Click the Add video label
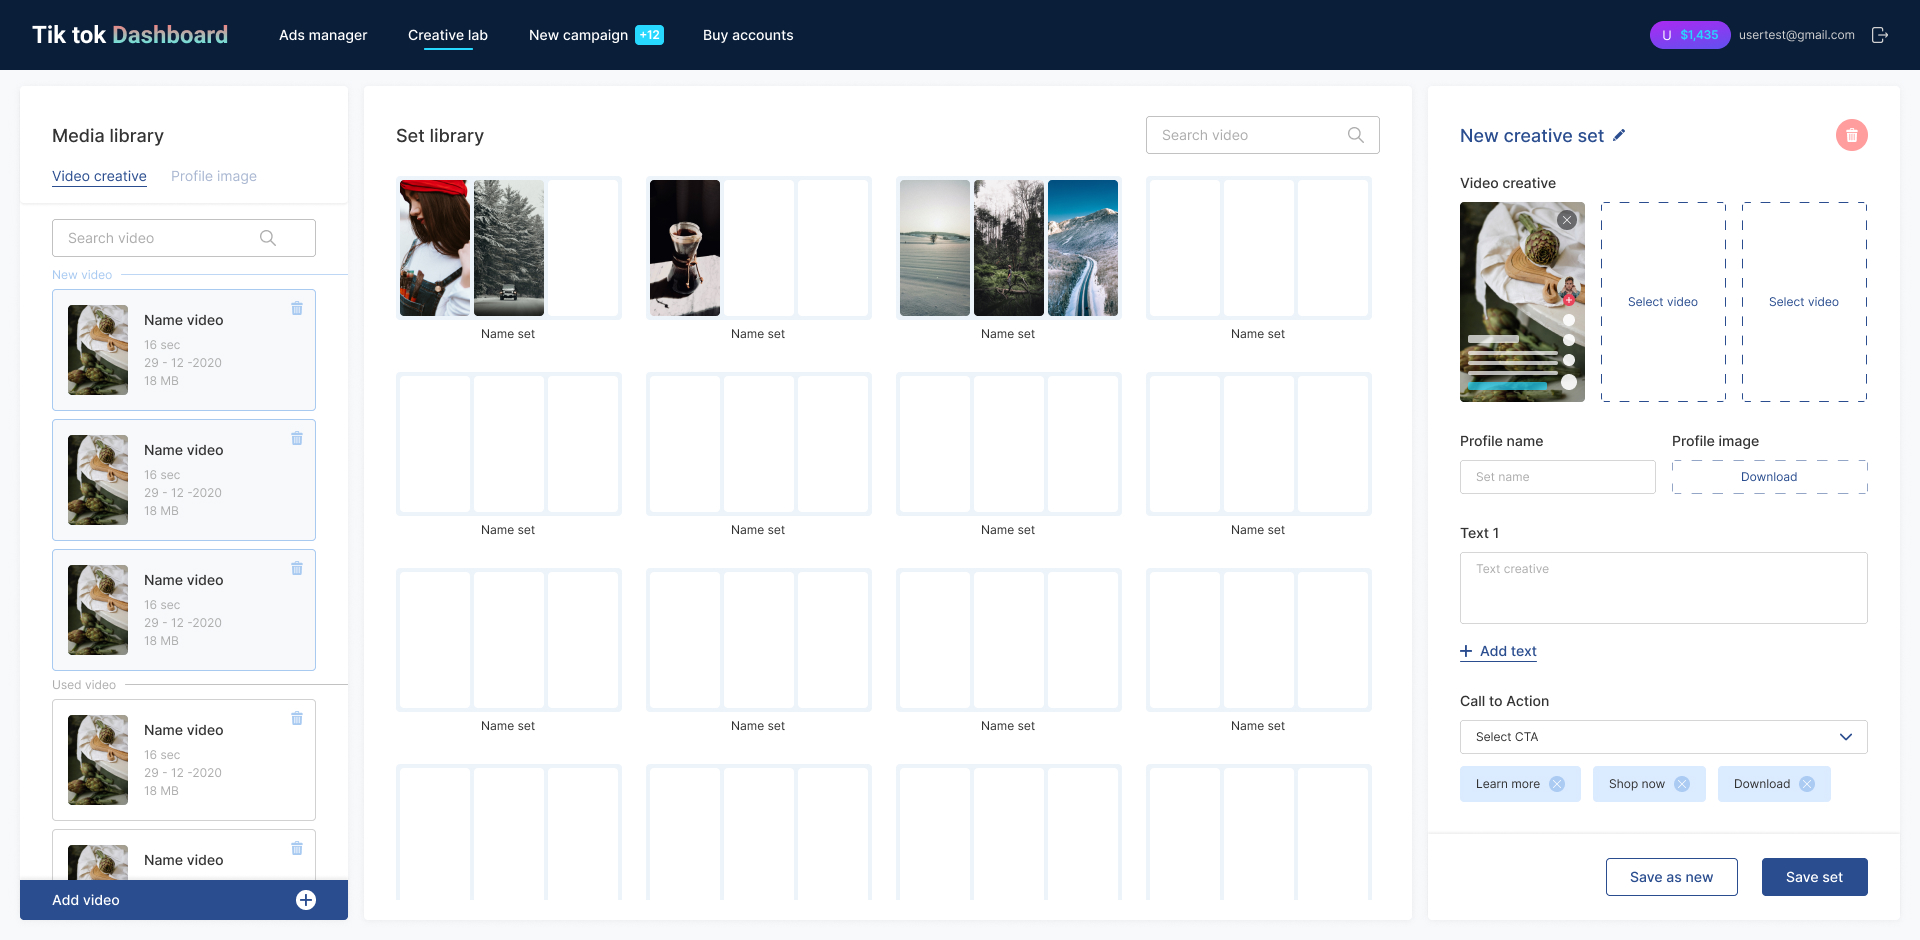 pos(86,900)
